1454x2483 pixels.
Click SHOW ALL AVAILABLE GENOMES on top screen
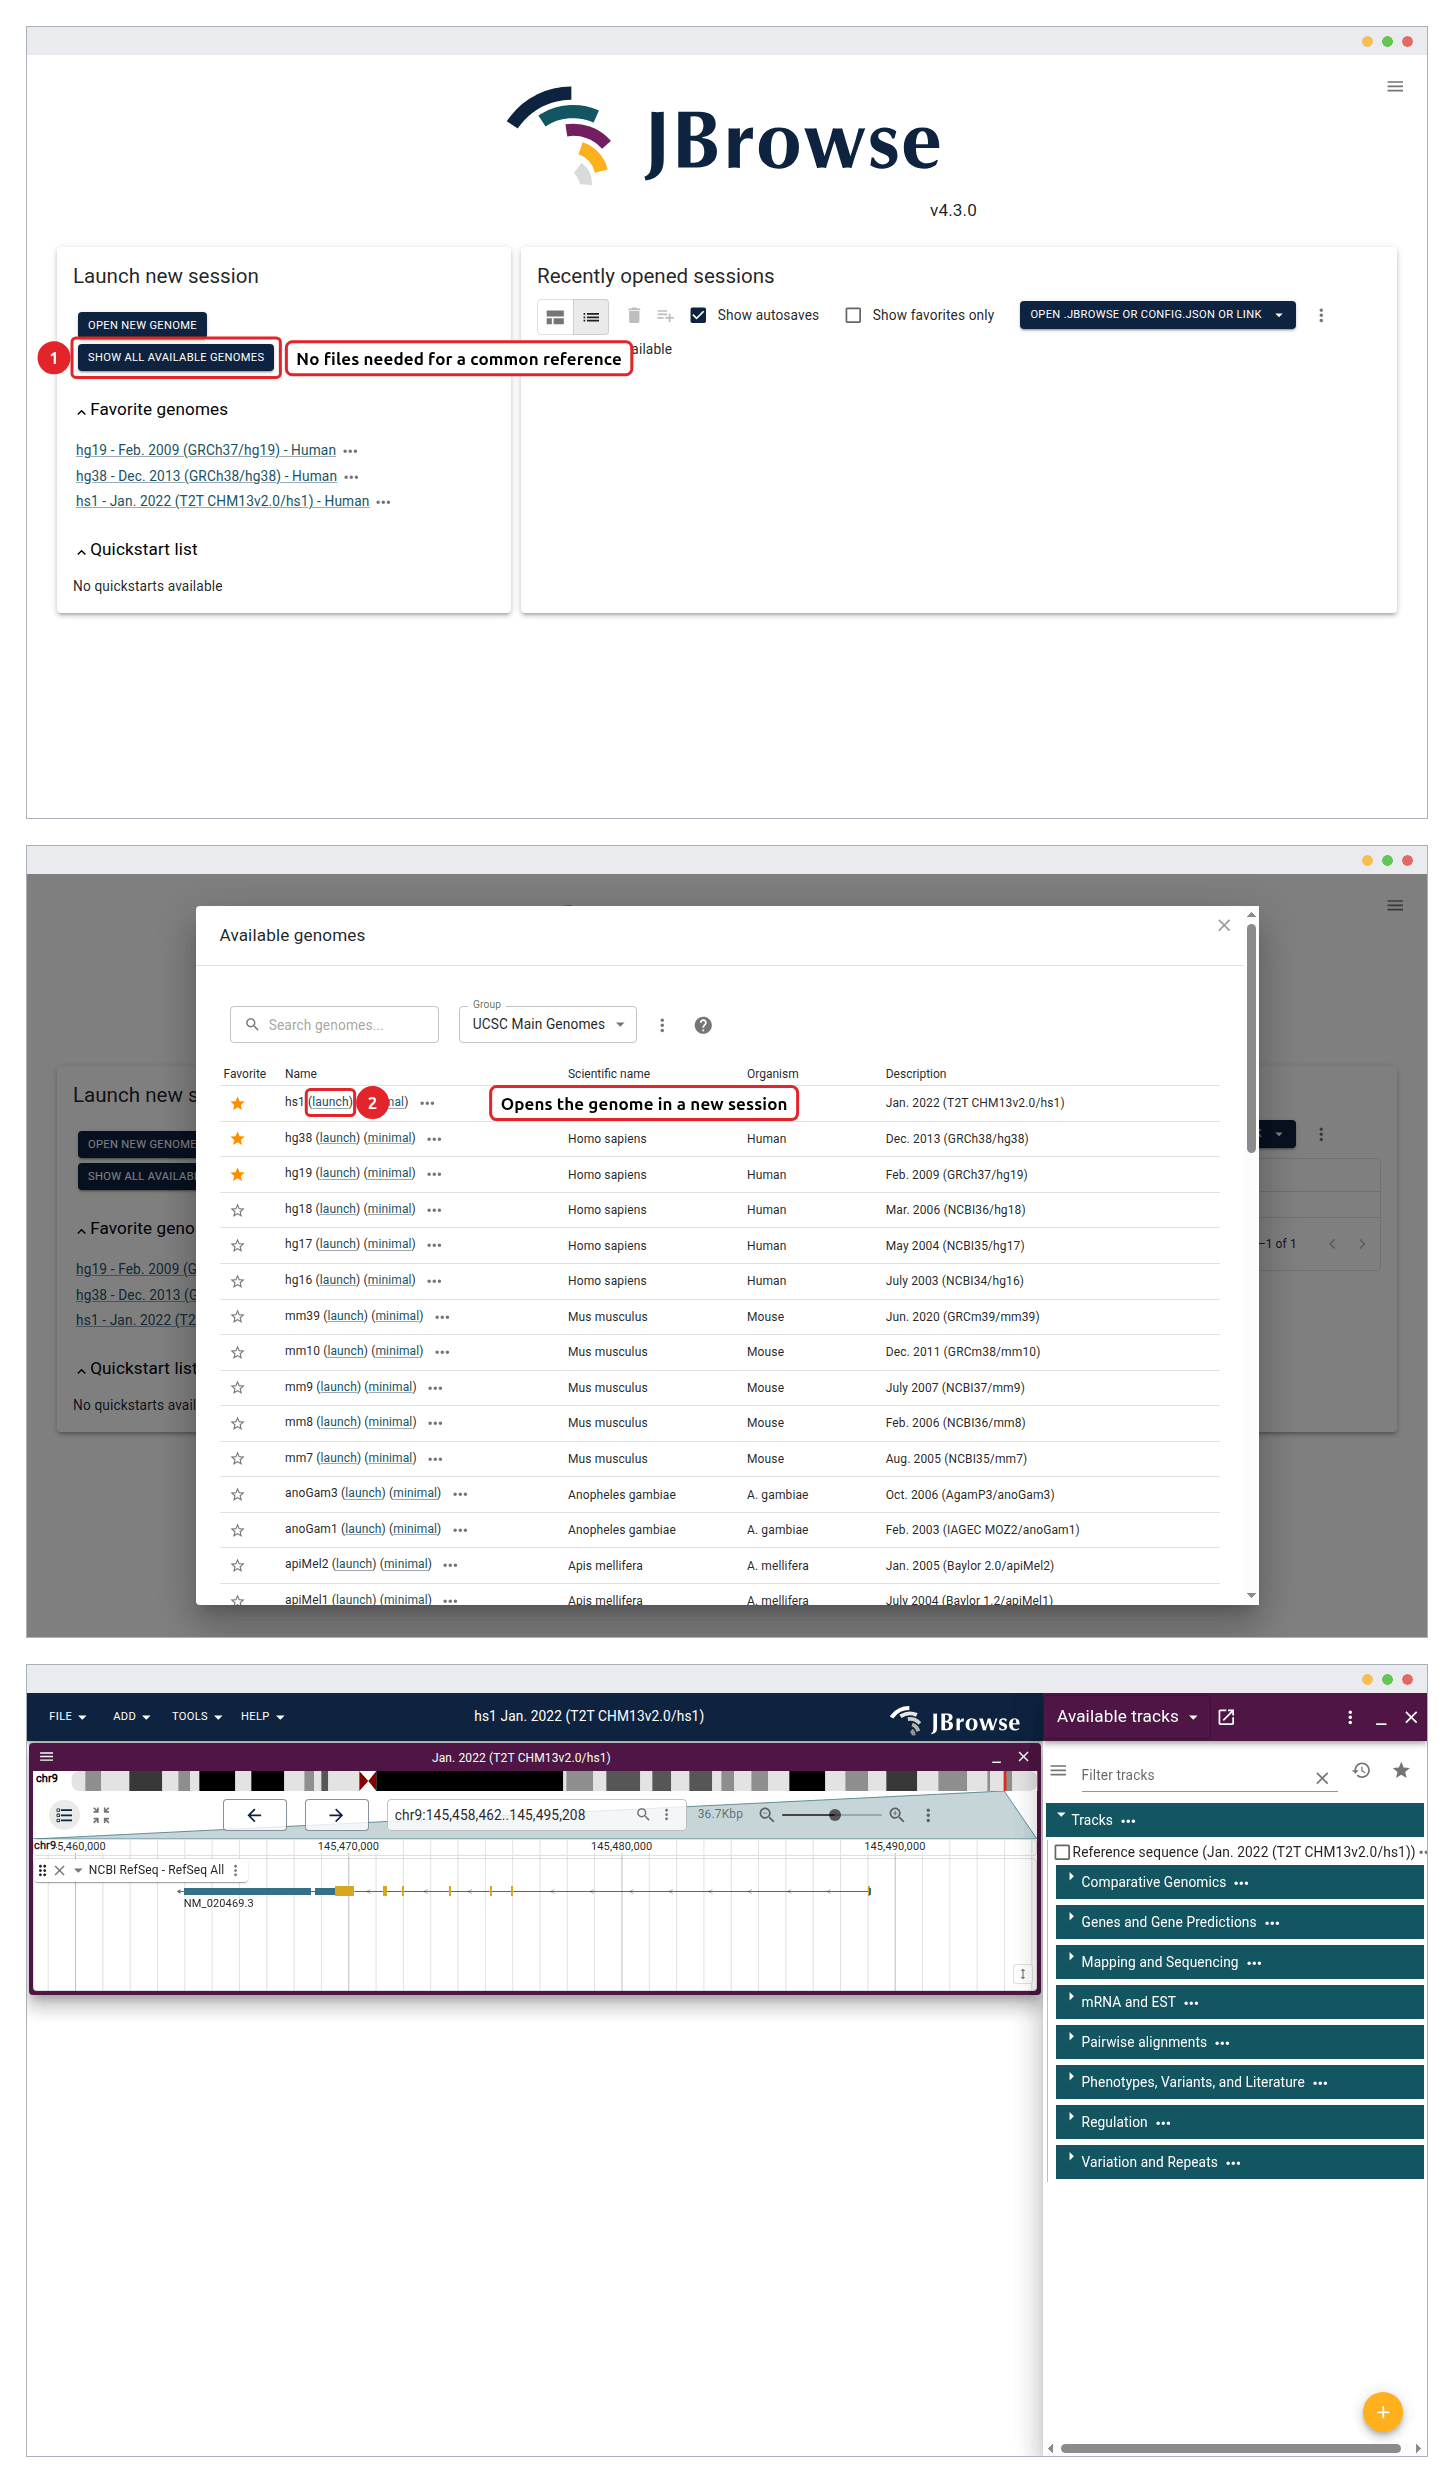tap(176, 357)
